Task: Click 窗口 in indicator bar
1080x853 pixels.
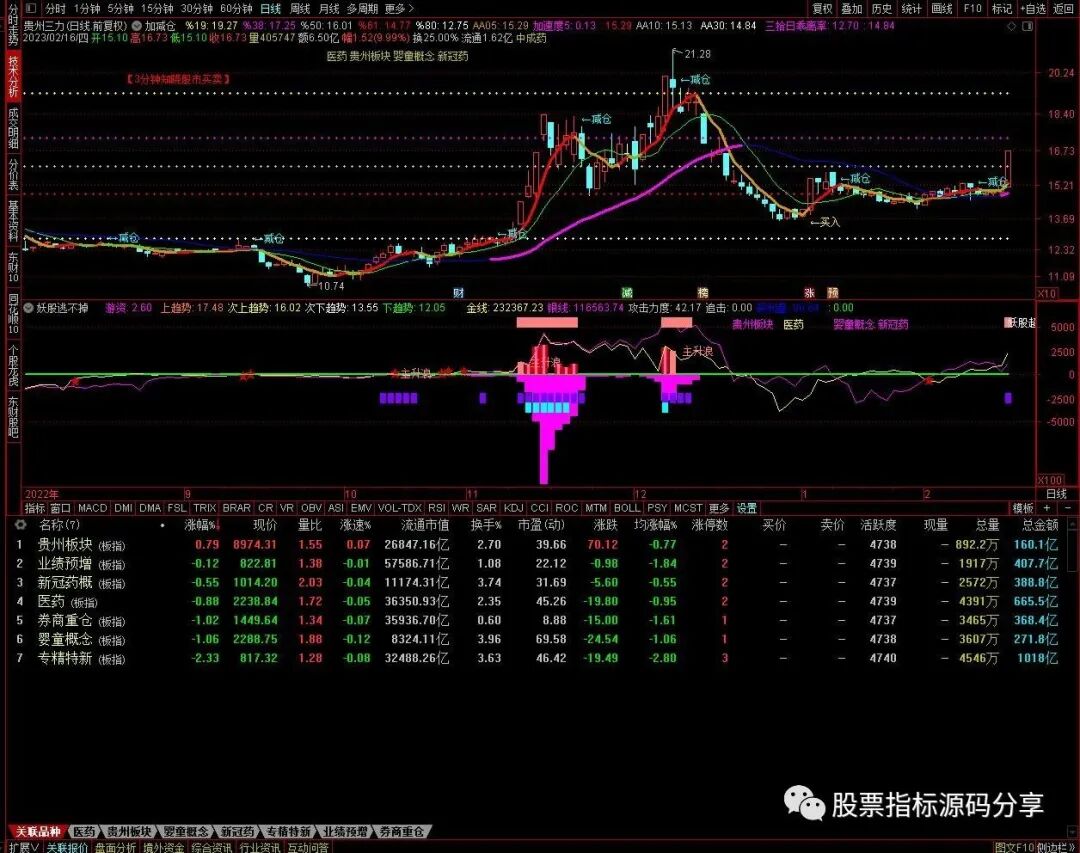Action: pos(61,508)
